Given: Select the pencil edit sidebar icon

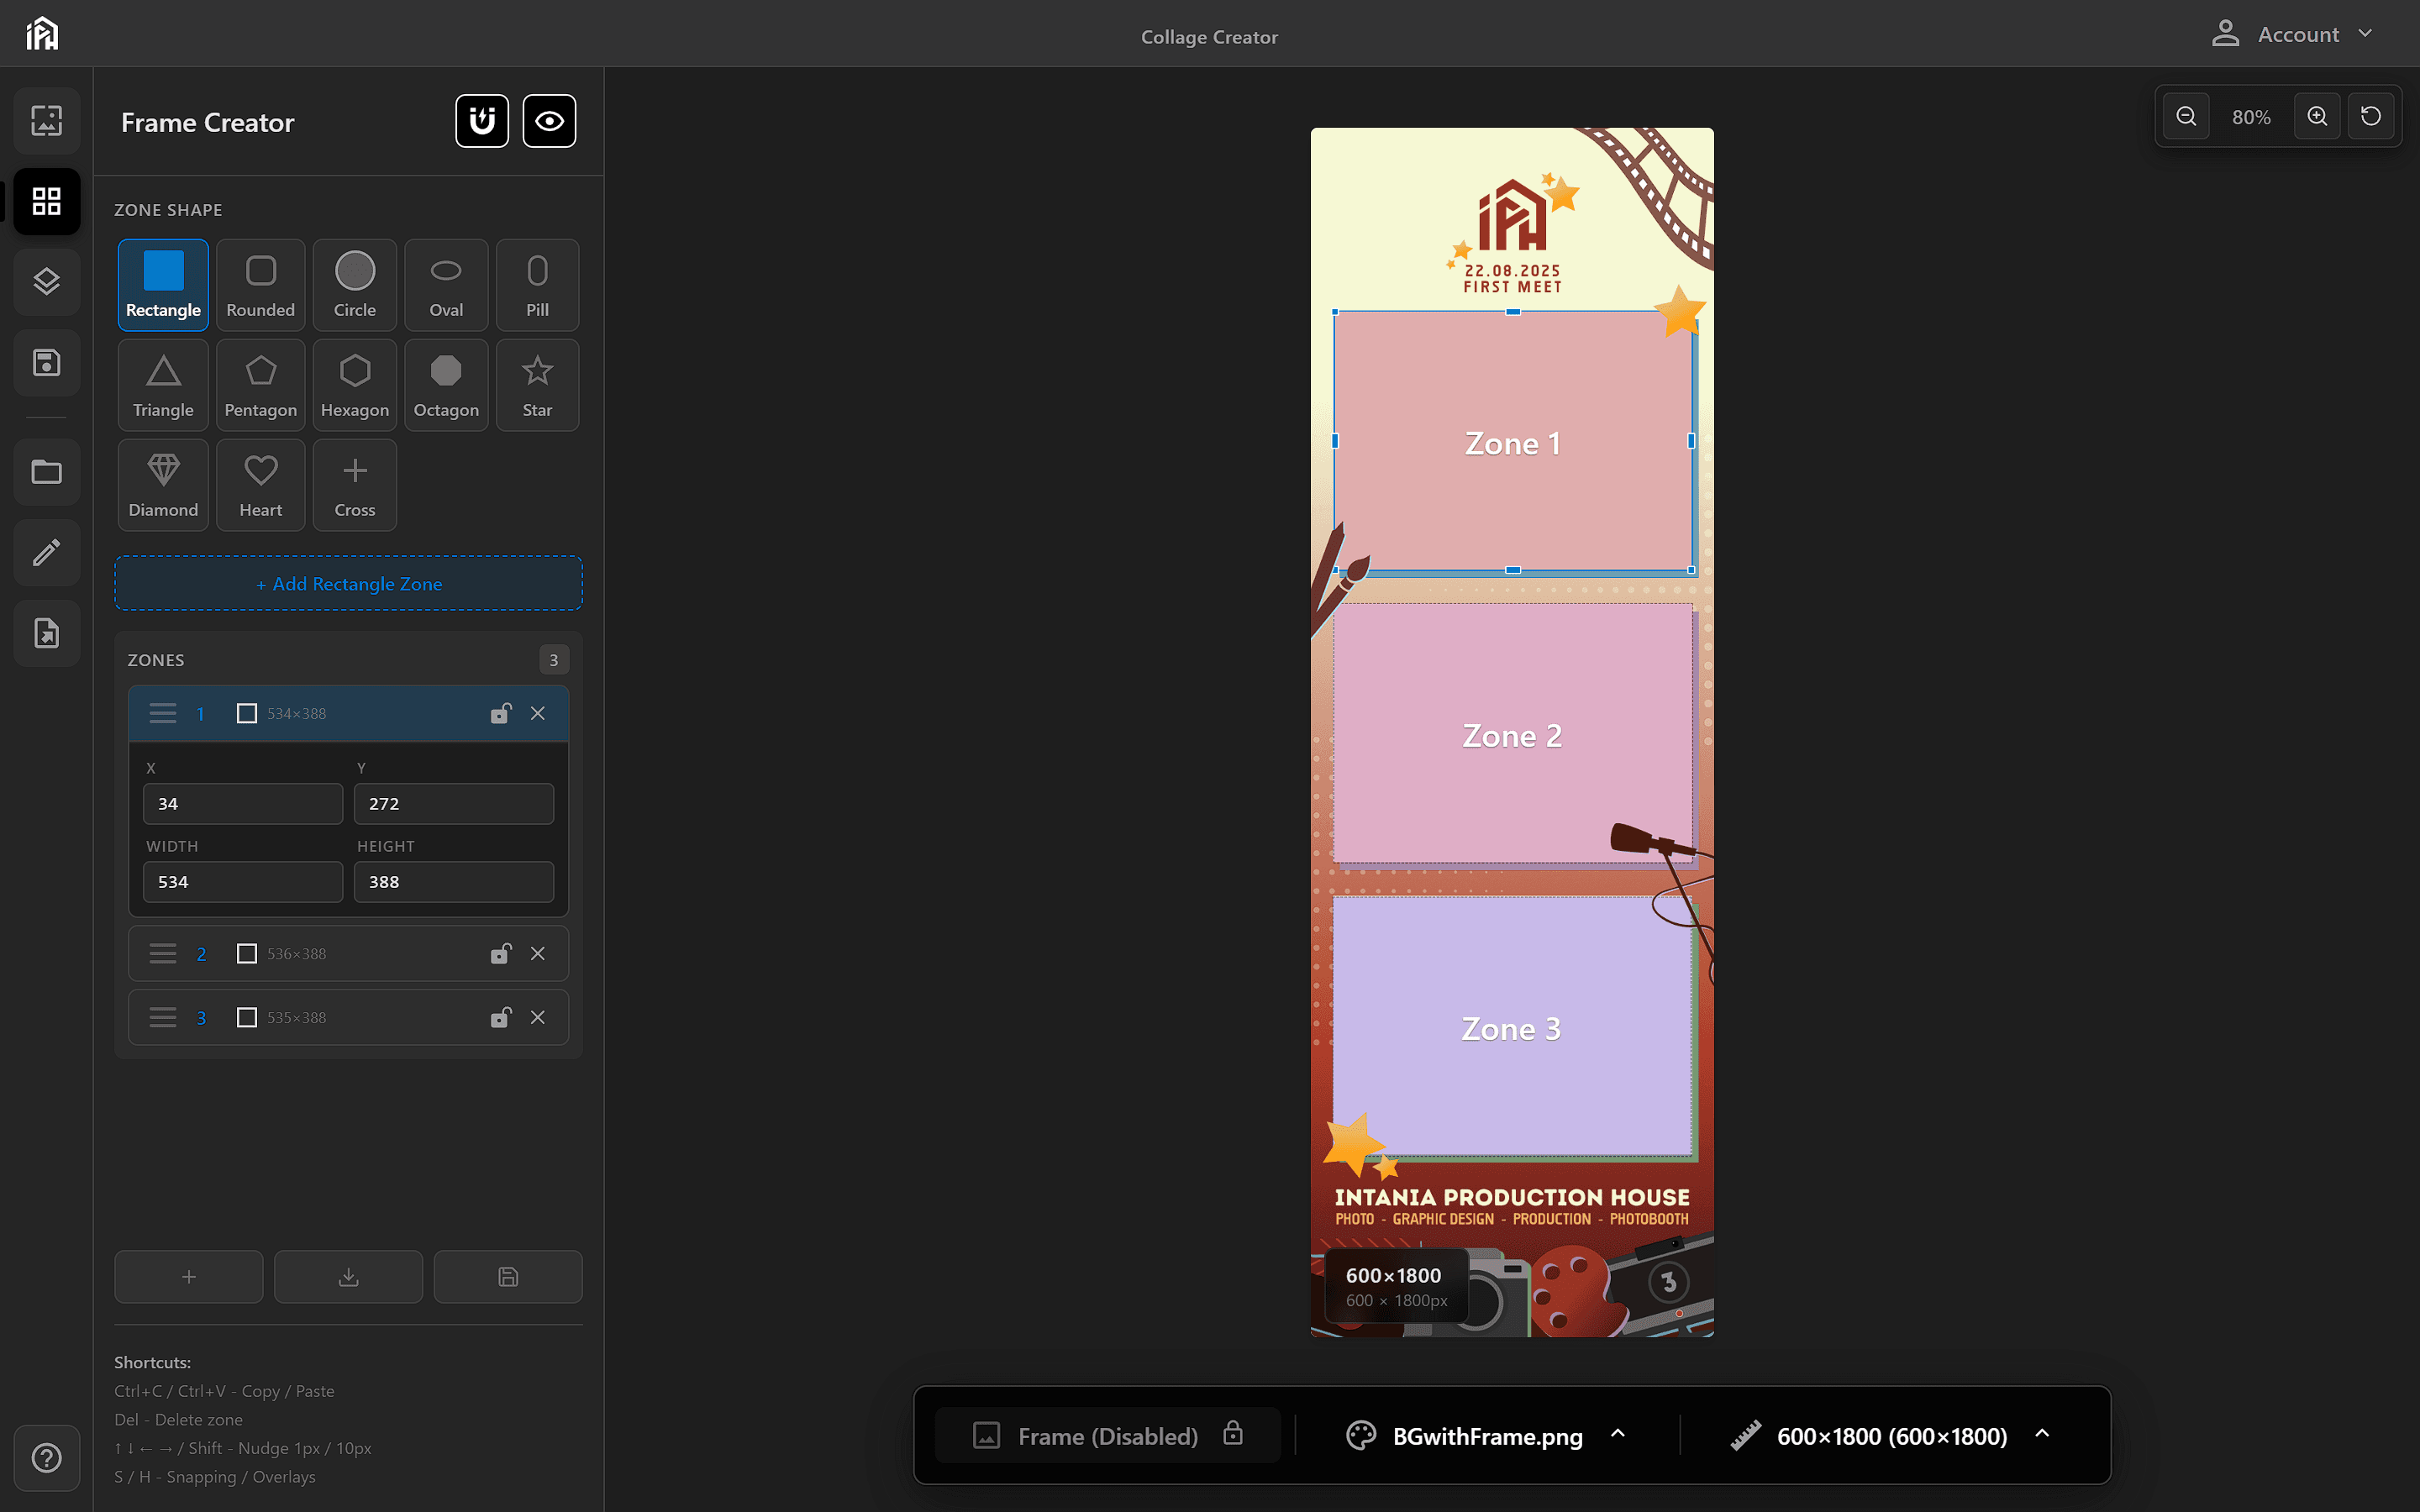Looking at the screenshot, I should (x=47, y=552).
